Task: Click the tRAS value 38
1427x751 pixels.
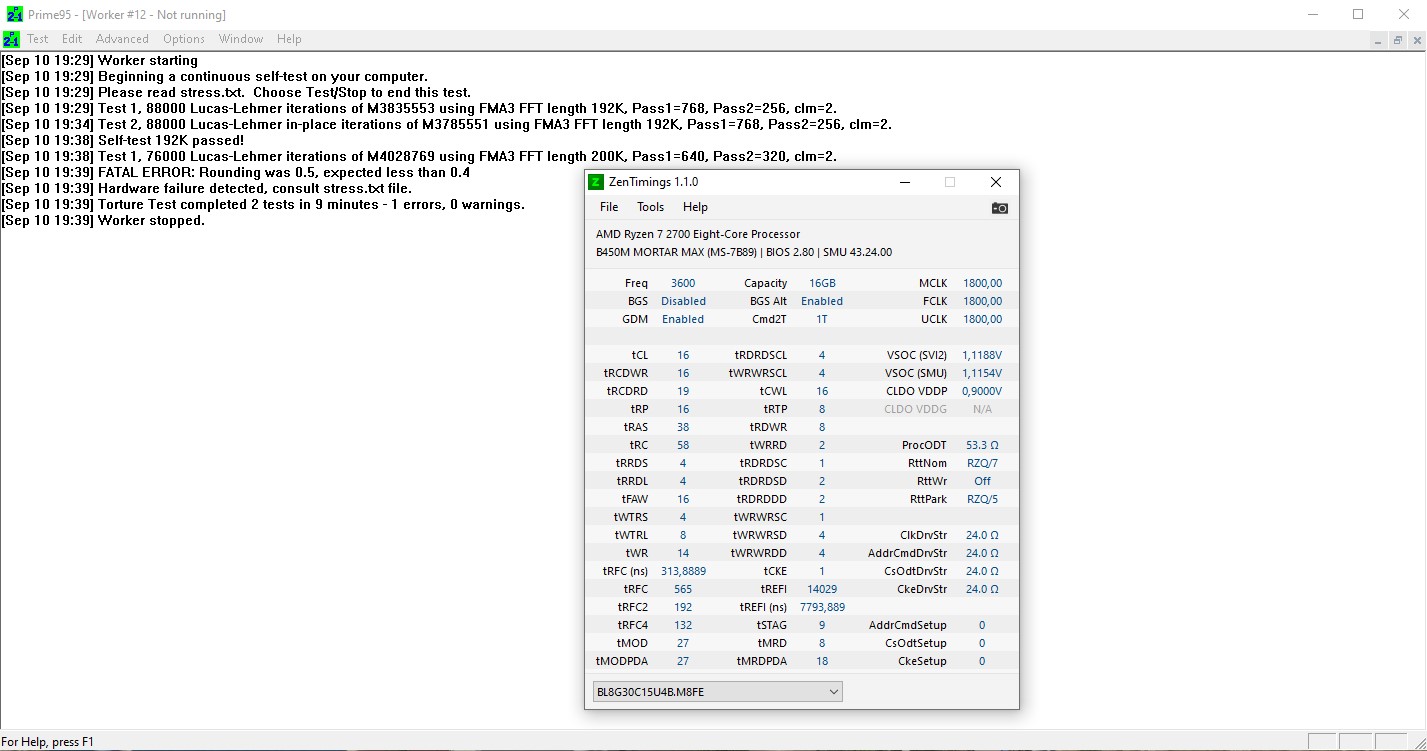Action: point(683,427)
